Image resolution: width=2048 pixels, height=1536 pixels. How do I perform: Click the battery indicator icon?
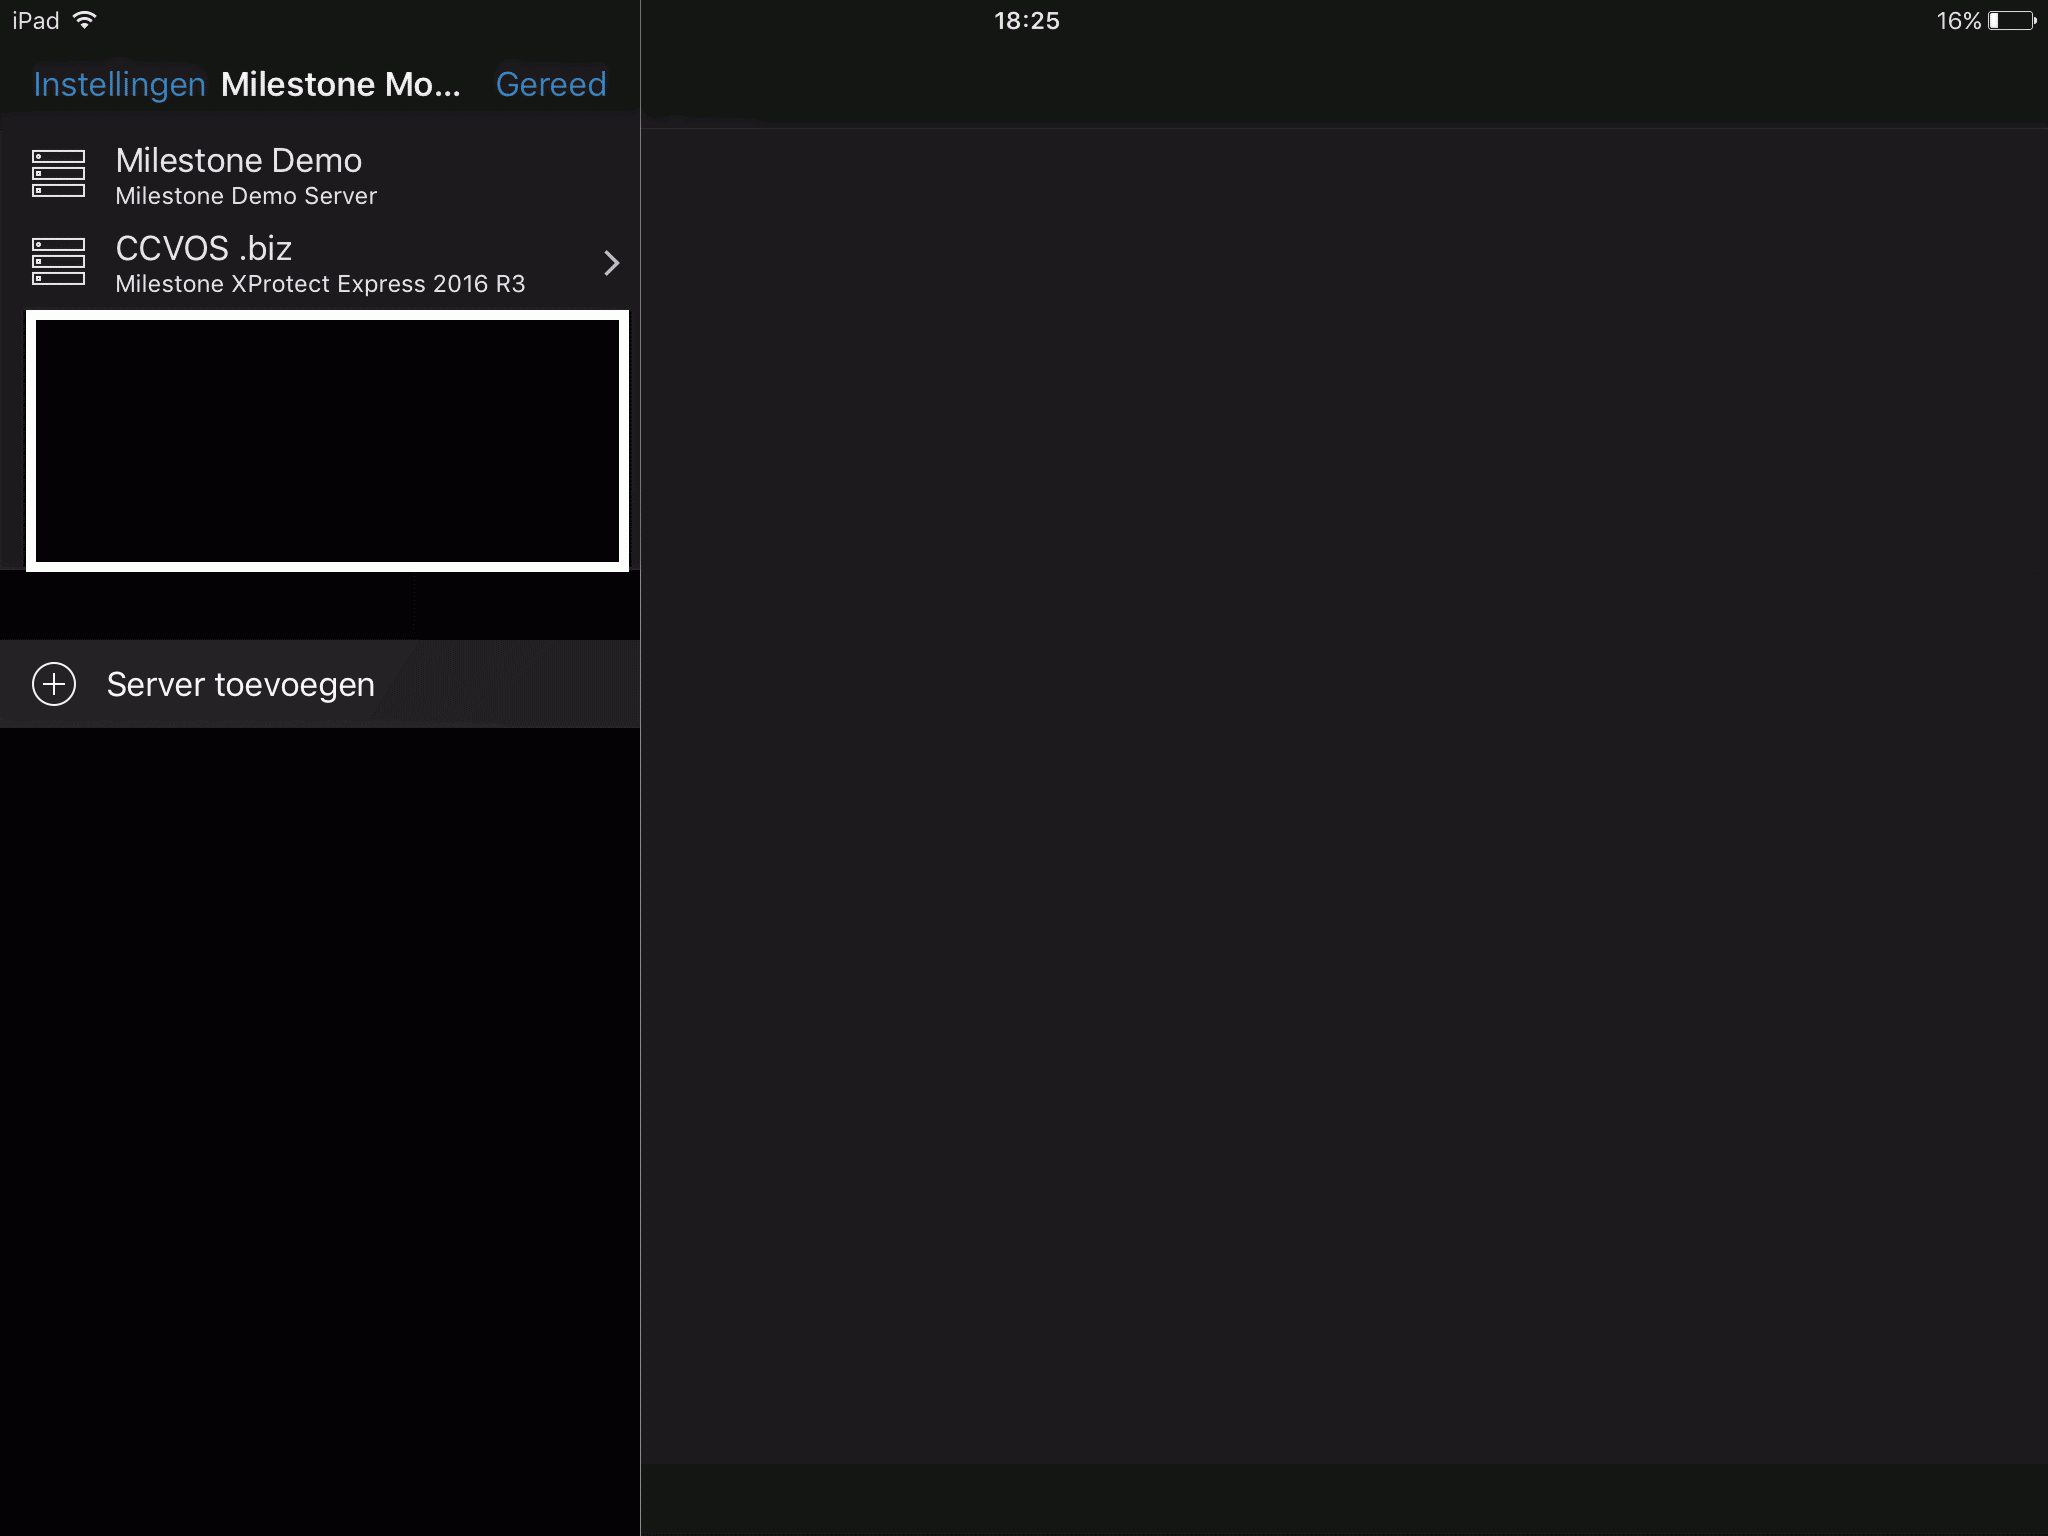click(2012, 21)
